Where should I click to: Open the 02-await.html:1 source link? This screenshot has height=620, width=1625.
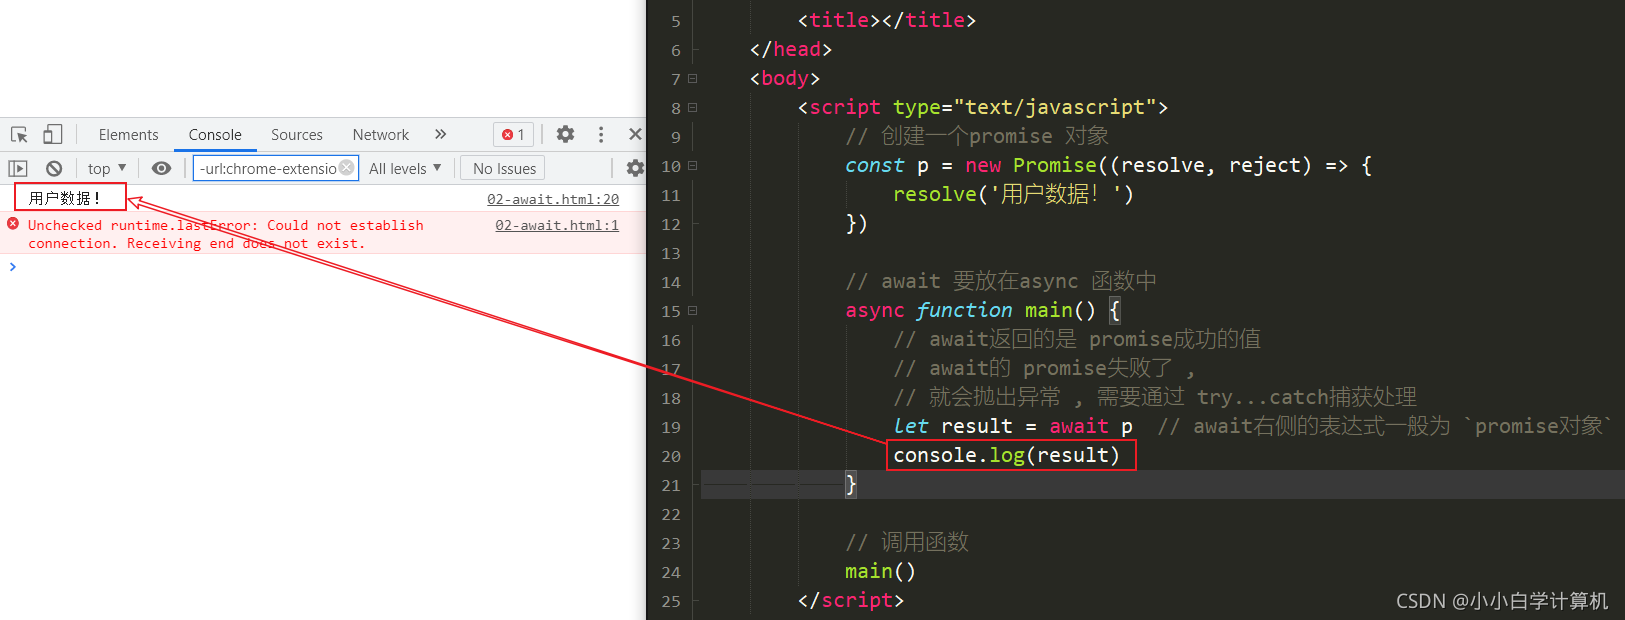coord(557,225)
